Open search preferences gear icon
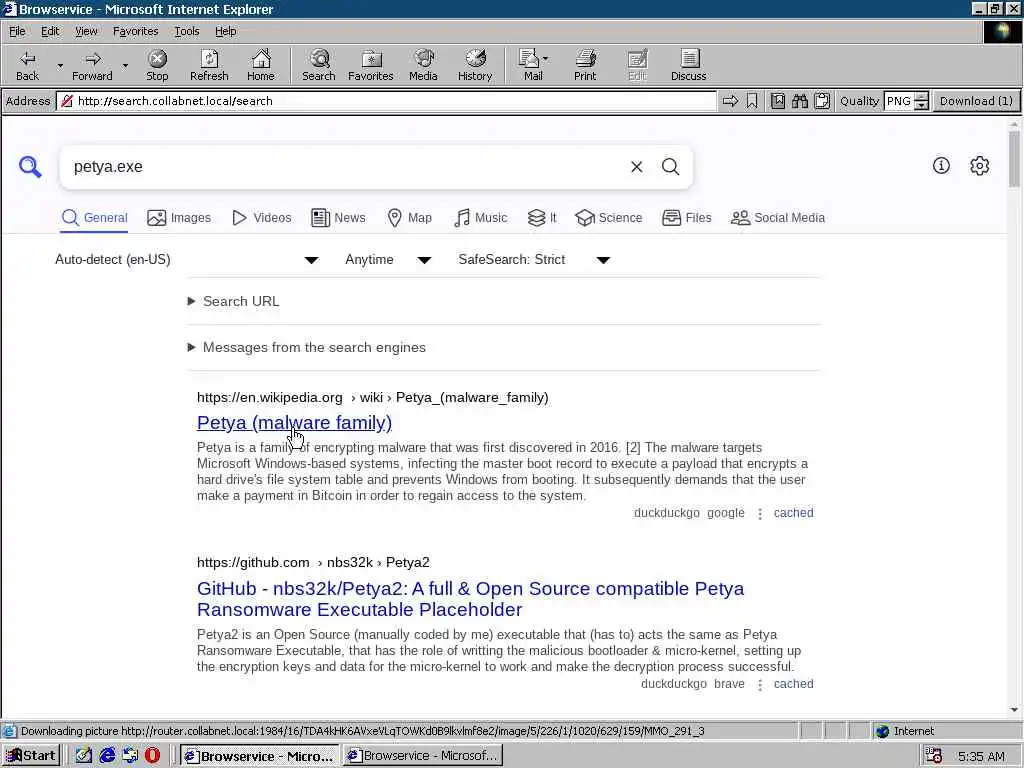Screen dimensions: 1024x768 pyautogui.click(x=980, y=166)
